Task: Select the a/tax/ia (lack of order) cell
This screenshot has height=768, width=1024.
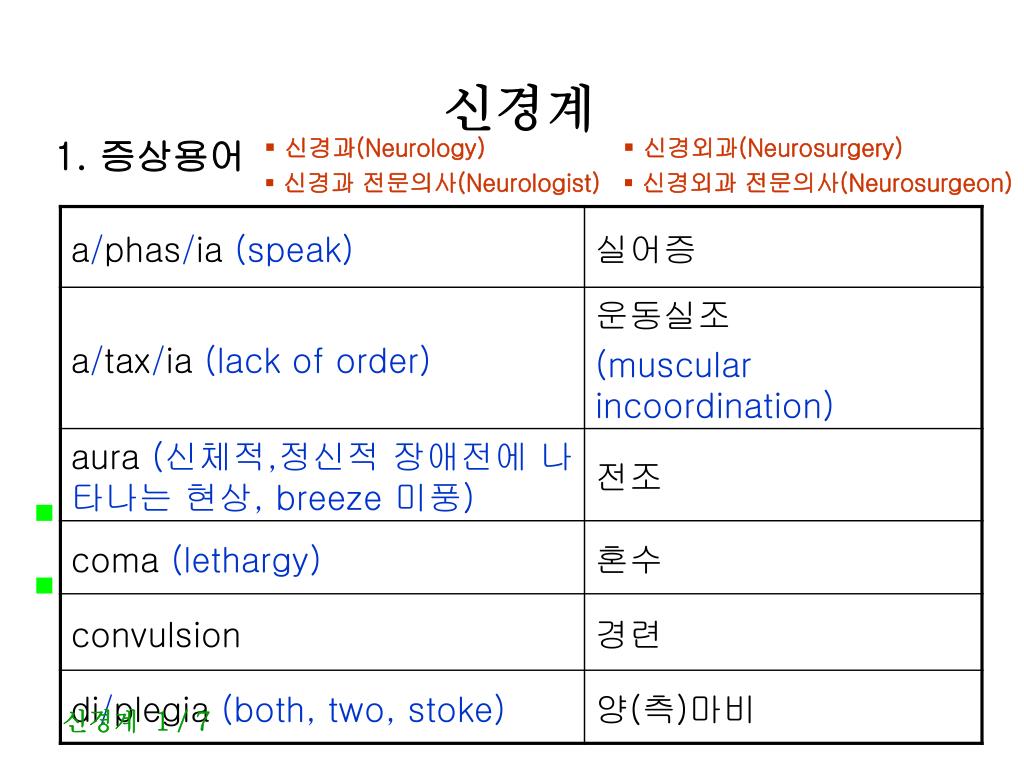Action: 250,361
